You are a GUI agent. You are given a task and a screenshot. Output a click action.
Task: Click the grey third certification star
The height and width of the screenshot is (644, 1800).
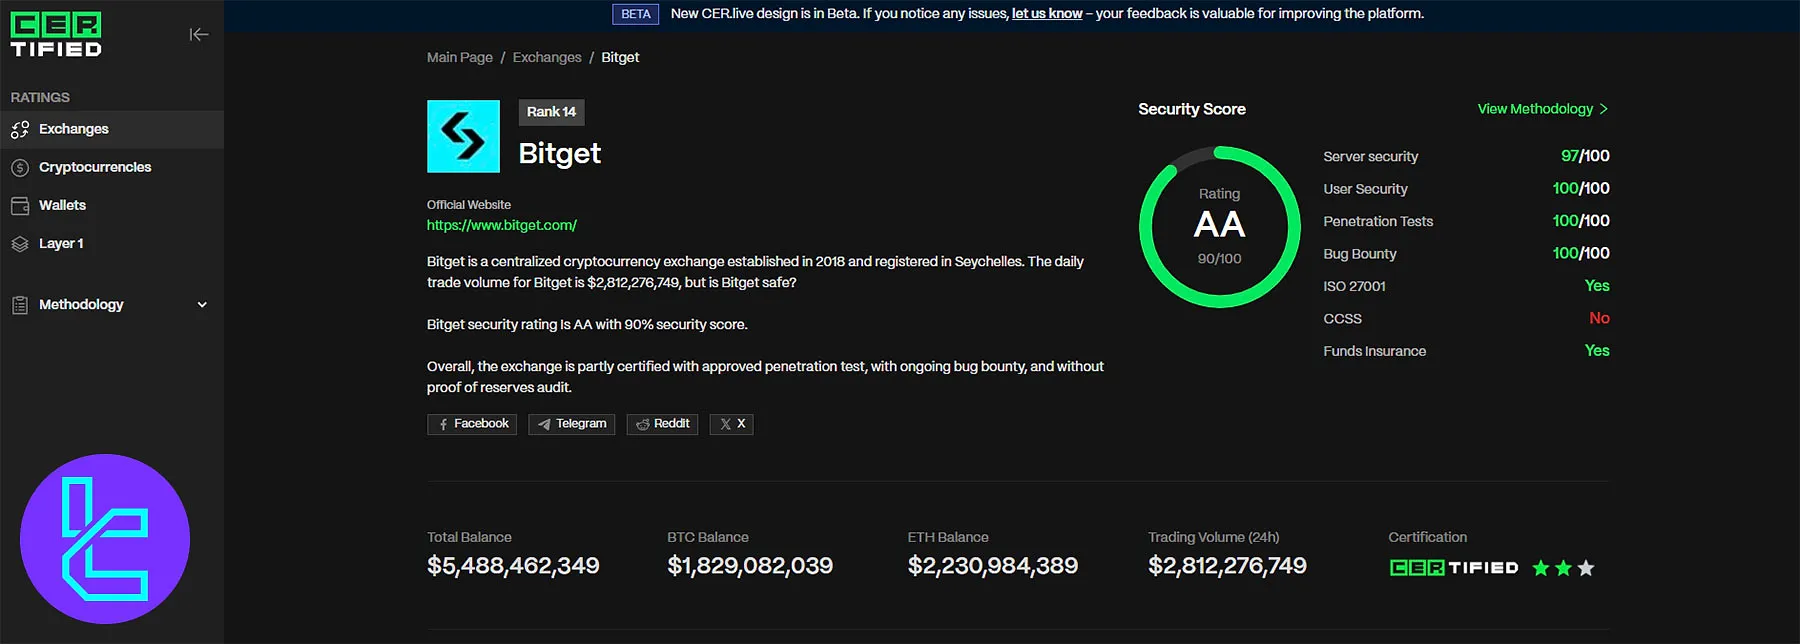tap(1586, 568)
